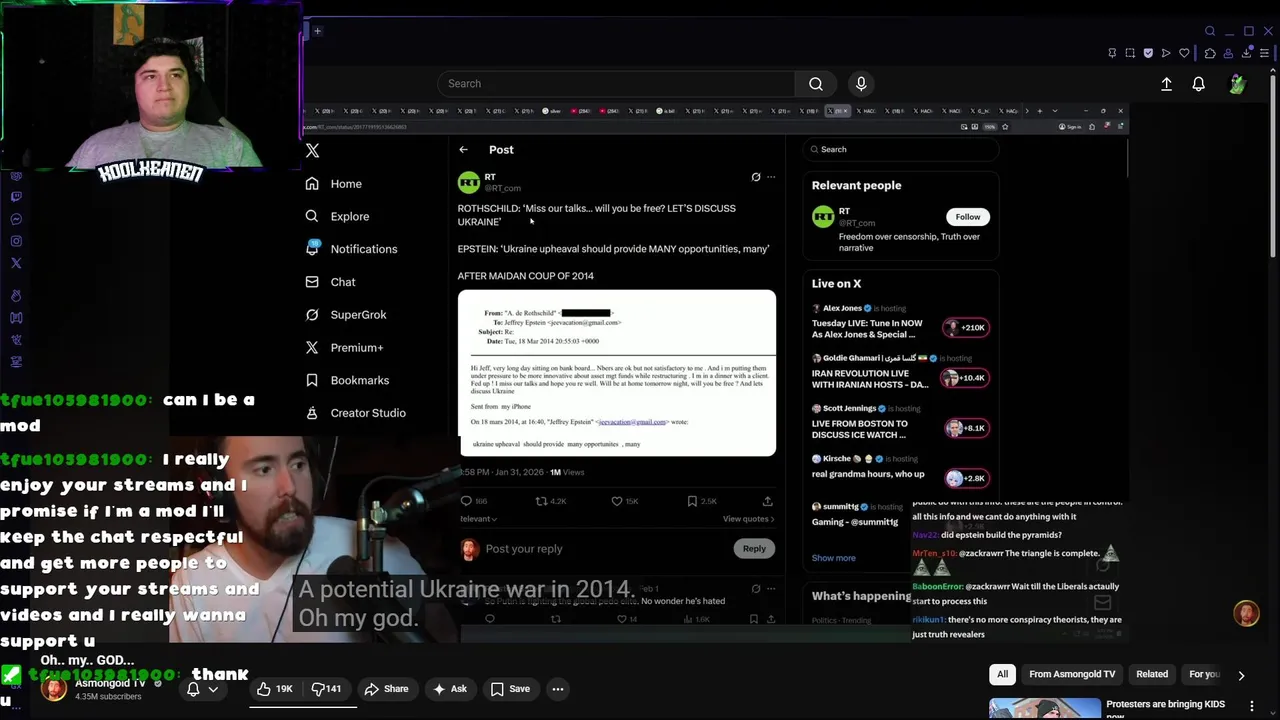Viewport: 1280px width, 720px height.
Task: Select the Related filter chip
Action: [x=1152, y=675]
